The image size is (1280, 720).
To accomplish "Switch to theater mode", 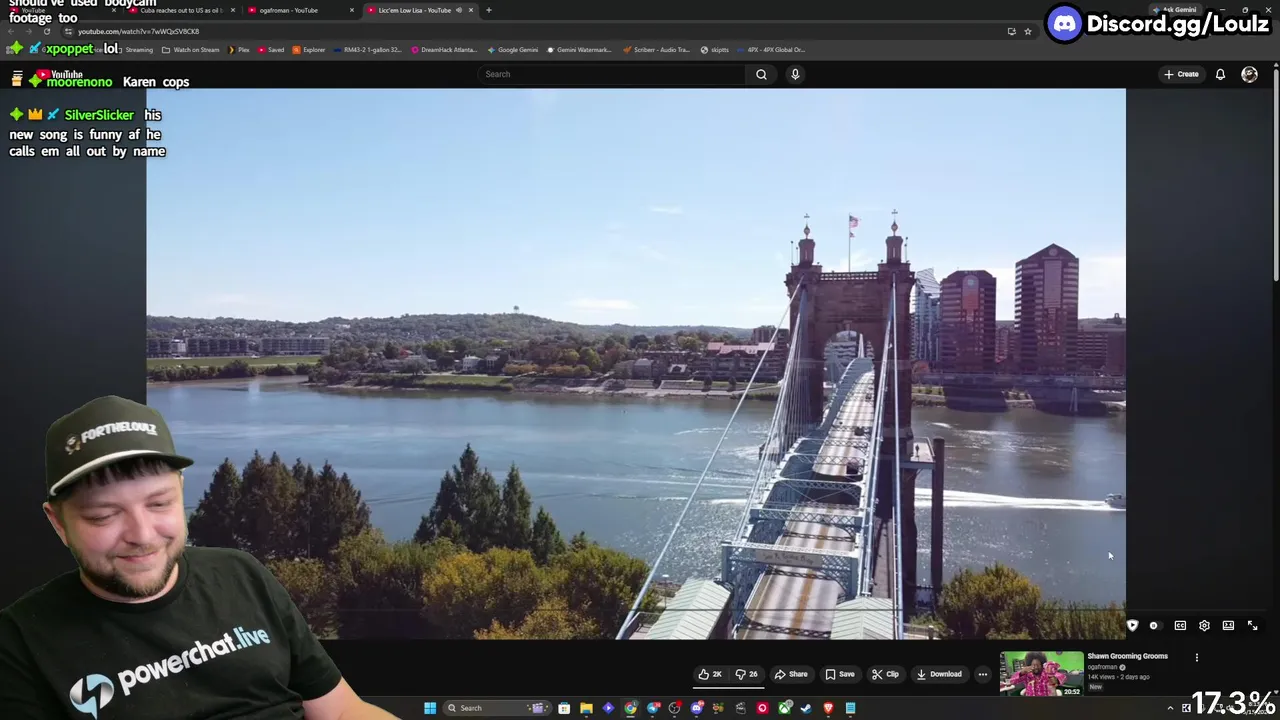I will pyautogui.click(x=1228, y=625).
